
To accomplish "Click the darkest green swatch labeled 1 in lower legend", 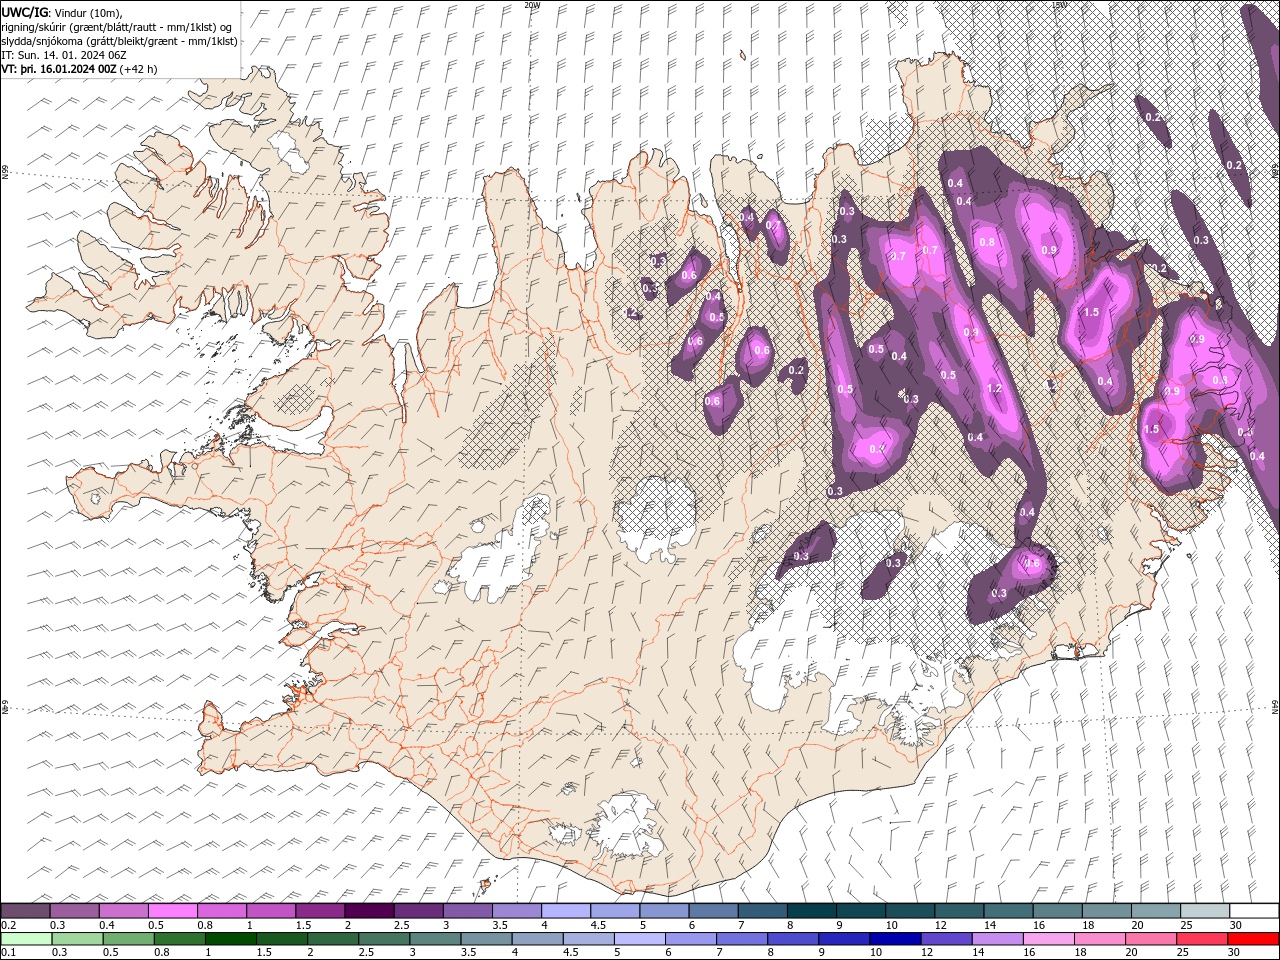I will point(230,939).
